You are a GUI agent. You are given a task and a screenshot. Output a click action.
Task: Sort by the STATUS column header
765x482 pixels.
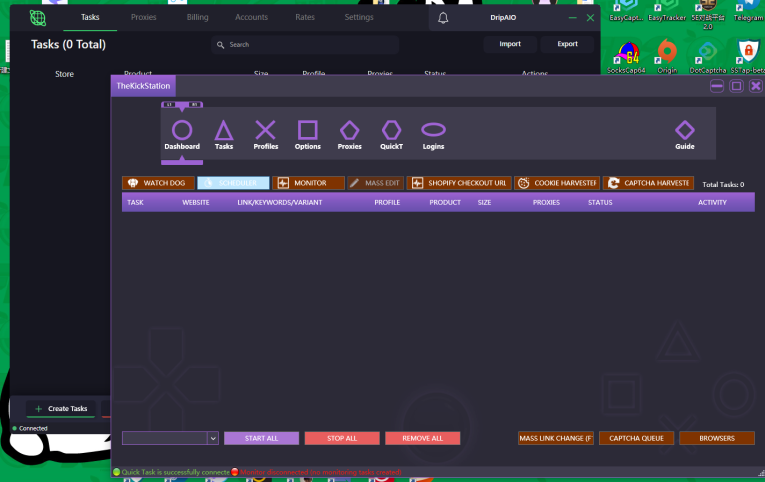(x=600, y=202)
